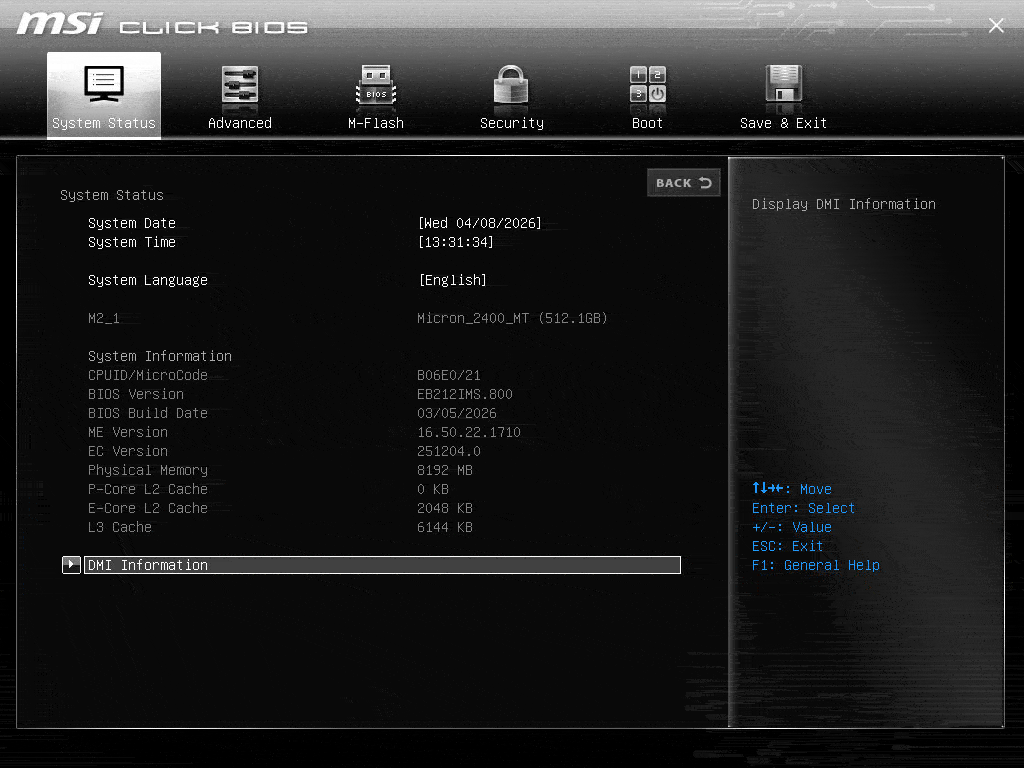This screenshot has width=1024, height=768.
Task: Open the DMI Information entry
Action: click(x=382, y=565)
